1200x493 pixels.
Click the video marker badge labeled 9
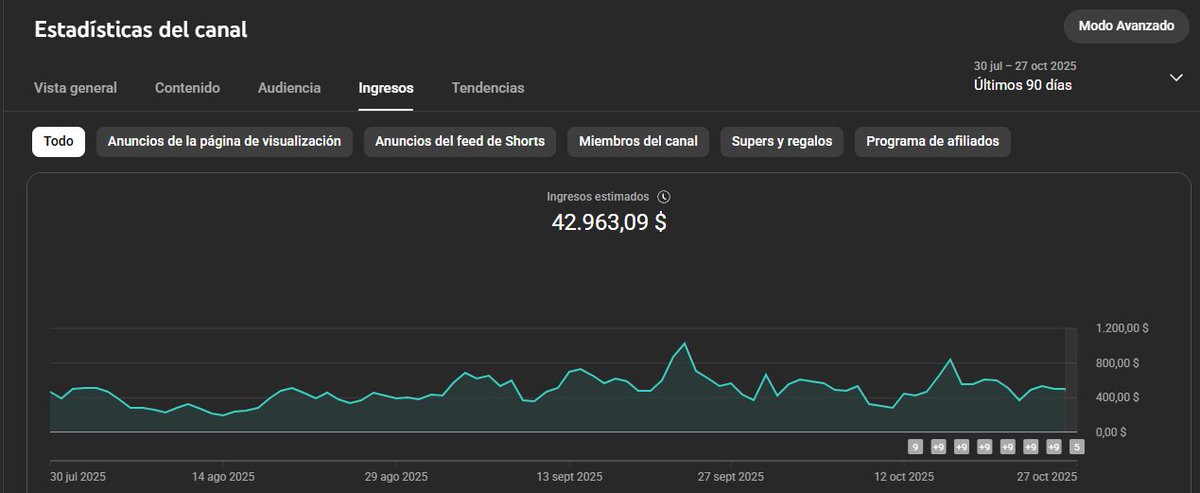point(915,447)
